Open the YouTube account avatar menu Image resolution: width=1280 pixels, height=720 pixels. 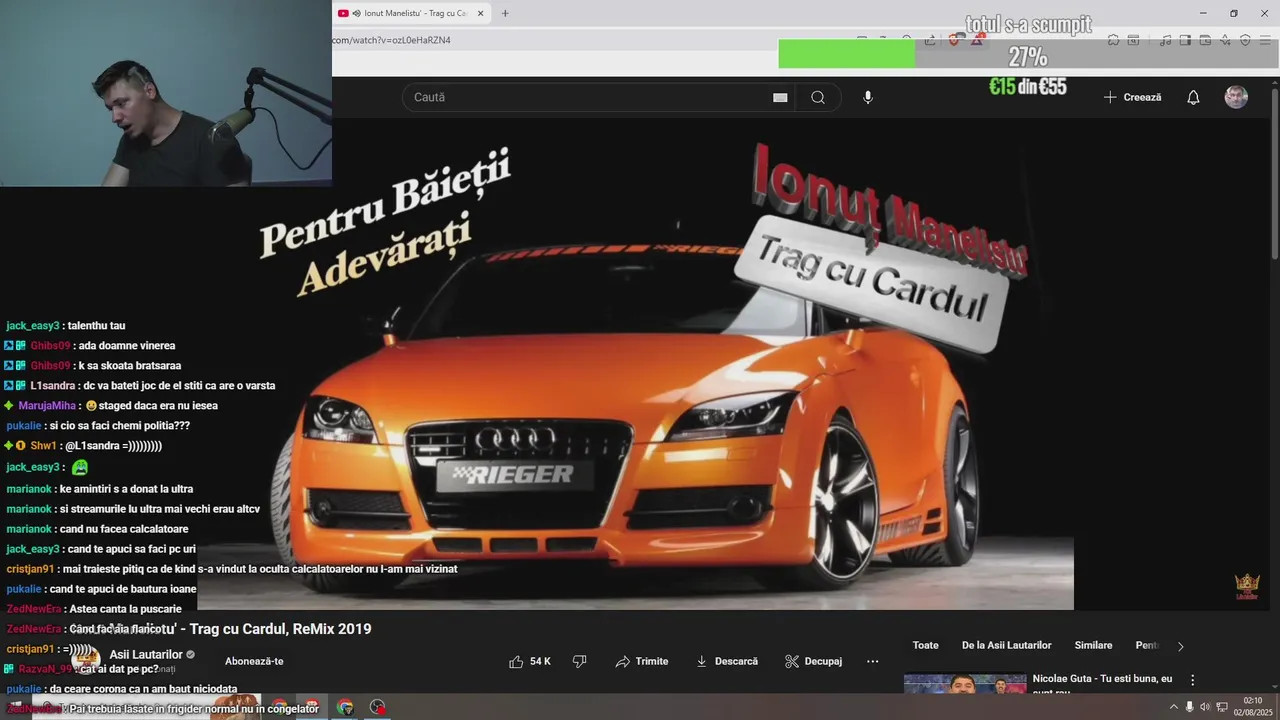1236,97
